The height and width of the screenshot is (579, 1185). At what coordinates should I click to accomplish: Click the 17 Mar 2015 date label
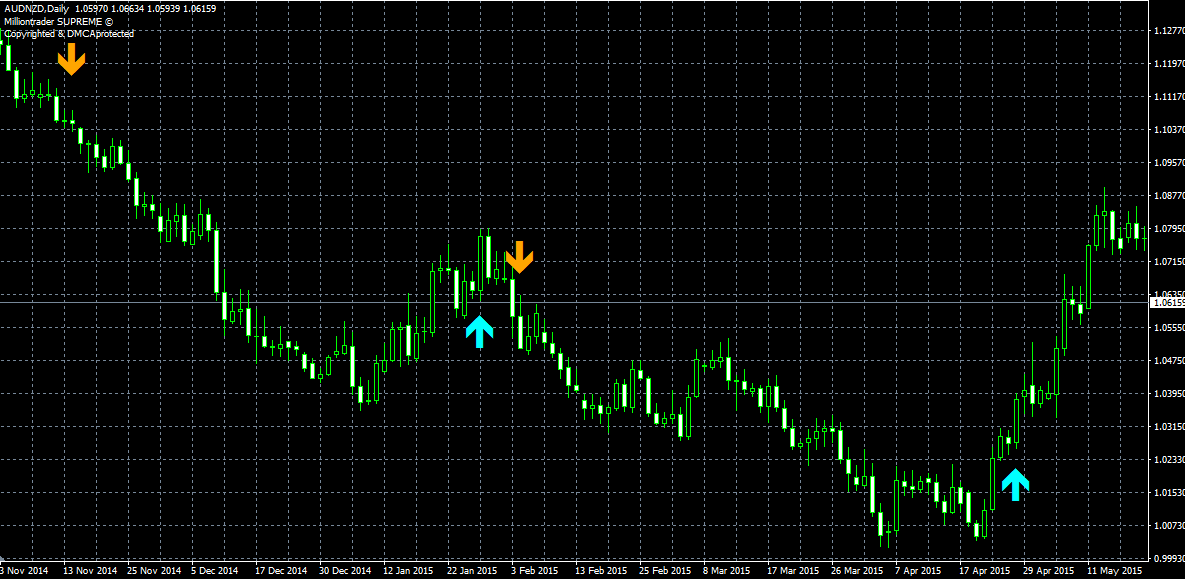coord(794,571)
